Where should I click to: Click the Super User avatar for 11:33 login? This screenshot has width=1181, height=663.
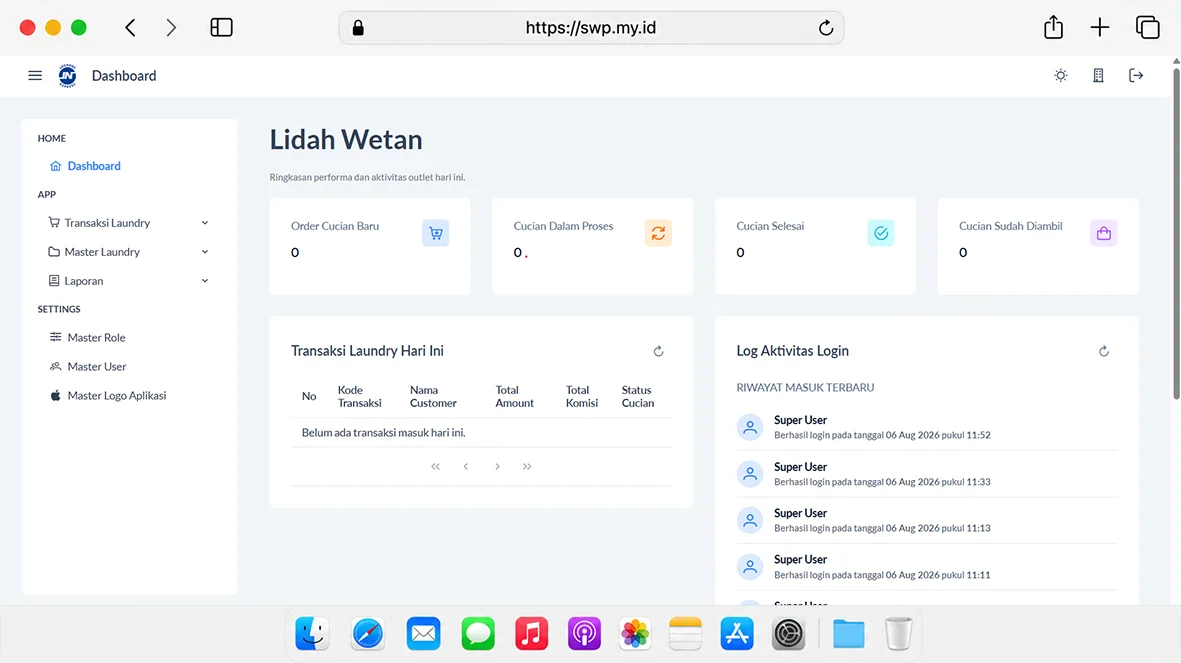coord(749,474)
